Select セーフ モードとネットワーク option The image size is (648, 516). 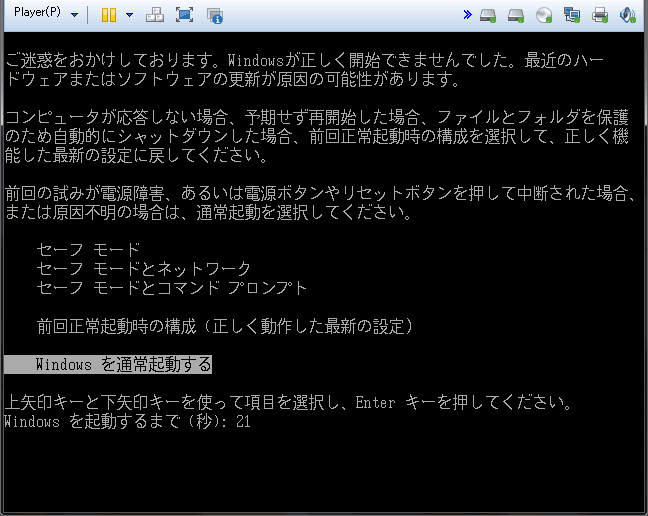click(x=144, y=269)
